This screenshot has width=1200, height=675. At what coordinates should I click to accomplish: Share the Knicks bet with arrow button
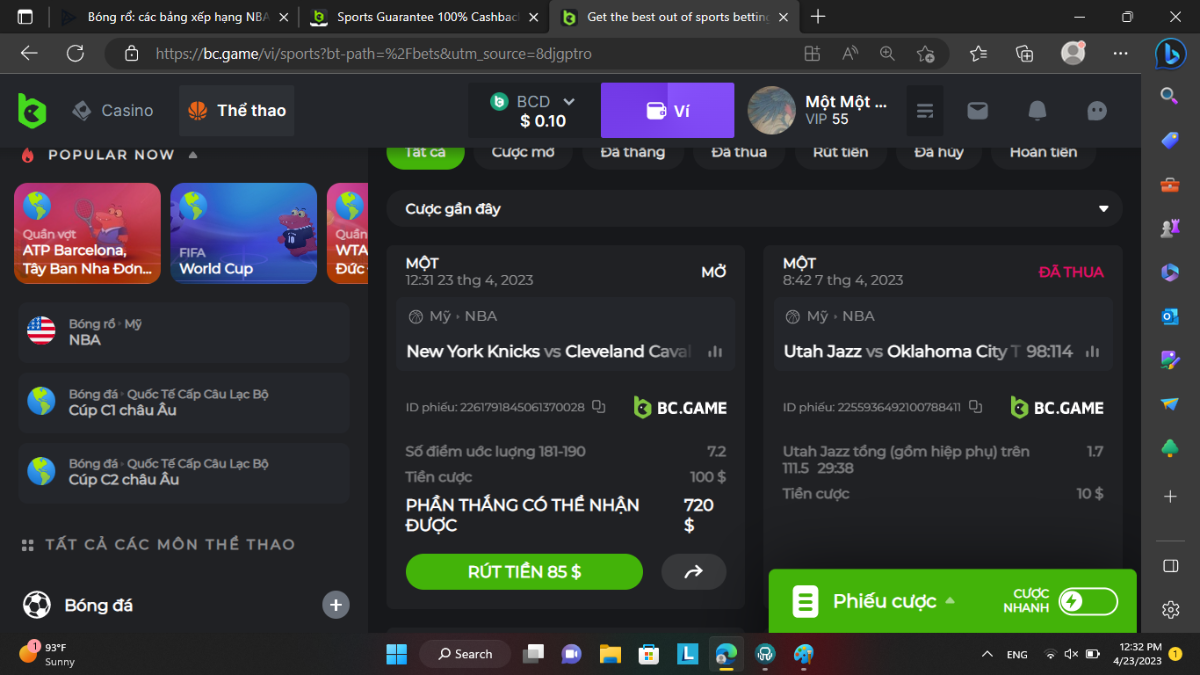click(693, 572)
